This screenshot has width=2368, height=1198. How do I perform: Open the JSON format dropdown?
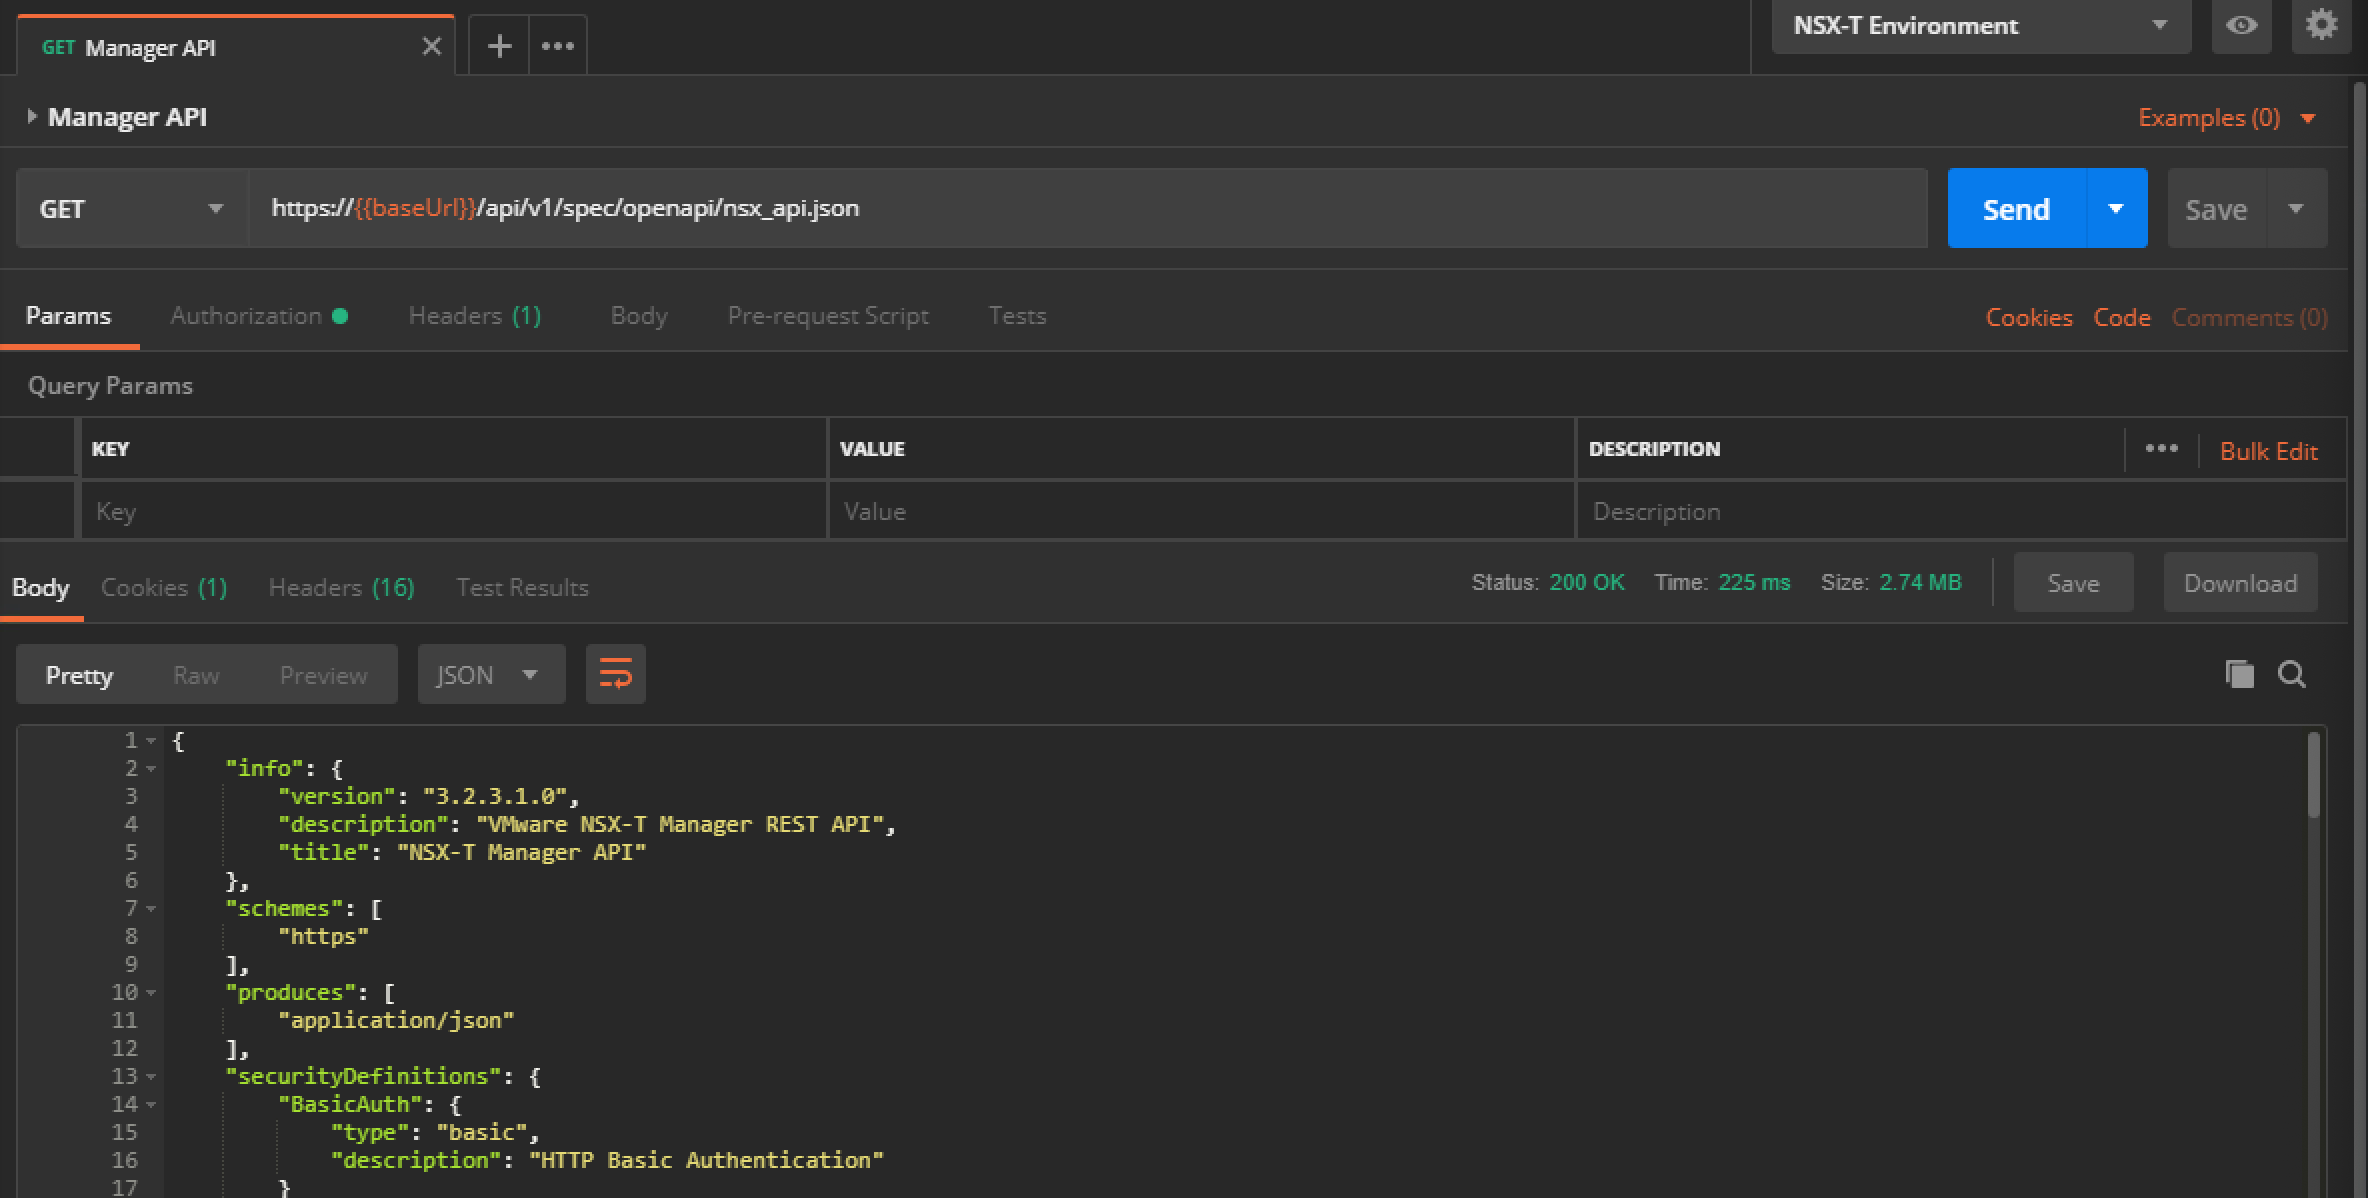490,675
